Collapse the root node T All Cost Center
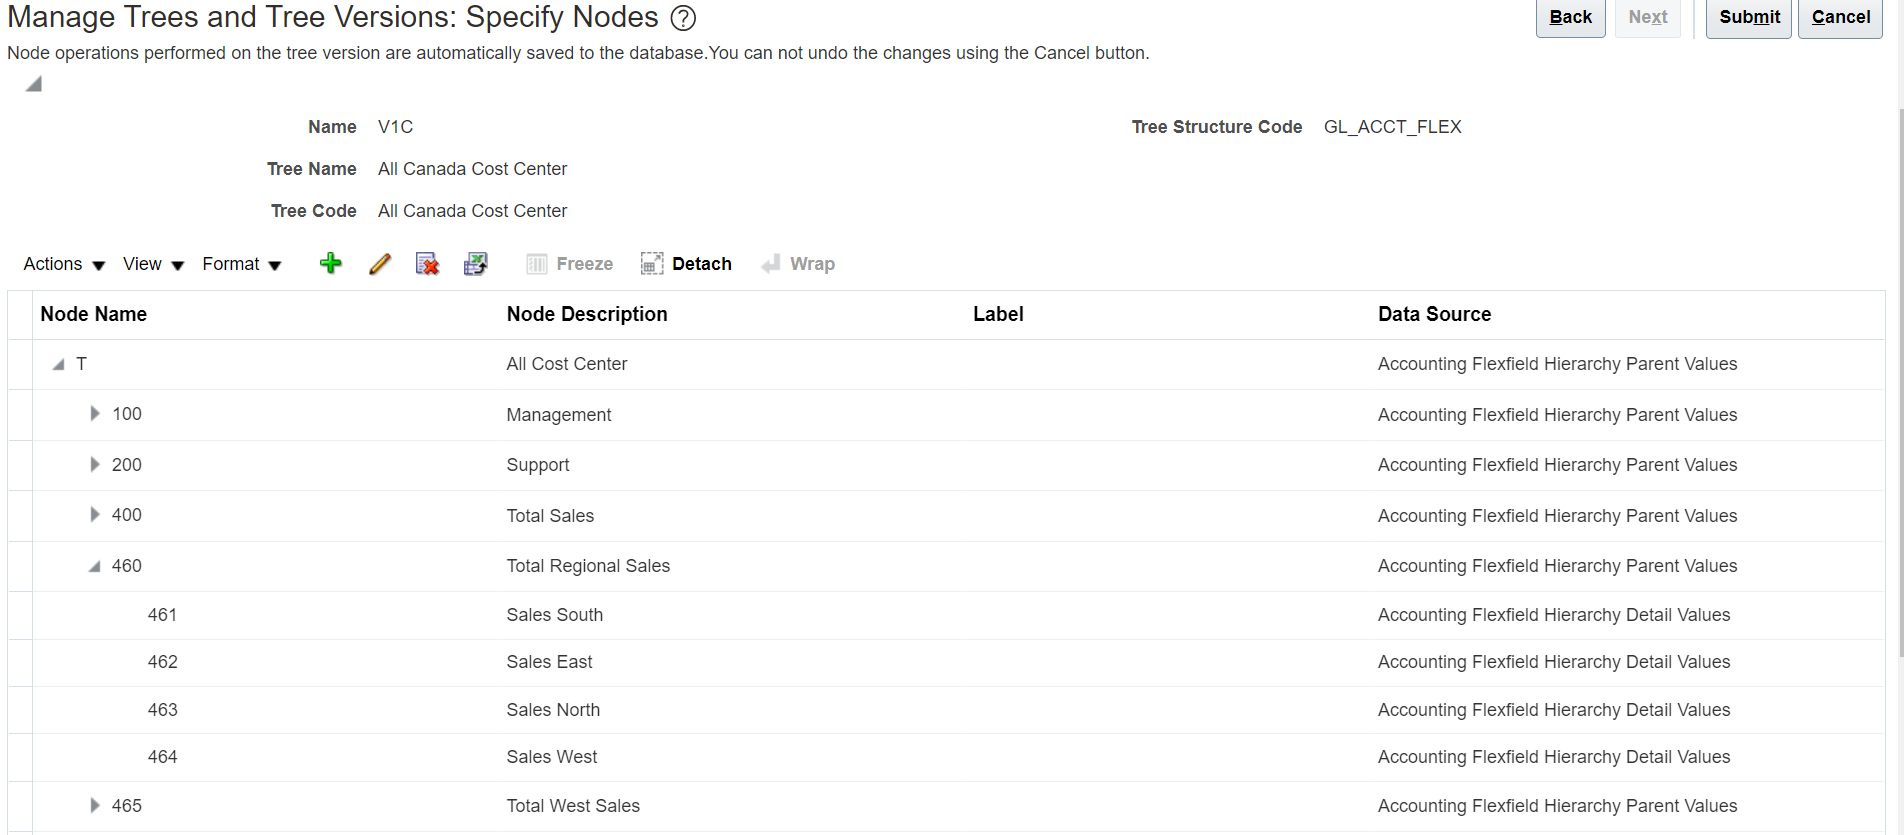1904x835 pixels. coord(57,363)
